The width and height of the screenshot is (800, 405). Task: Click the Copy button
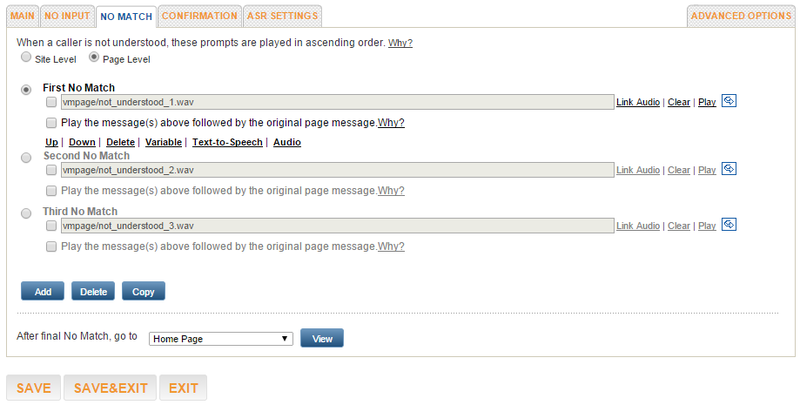[x=143, y=291]
